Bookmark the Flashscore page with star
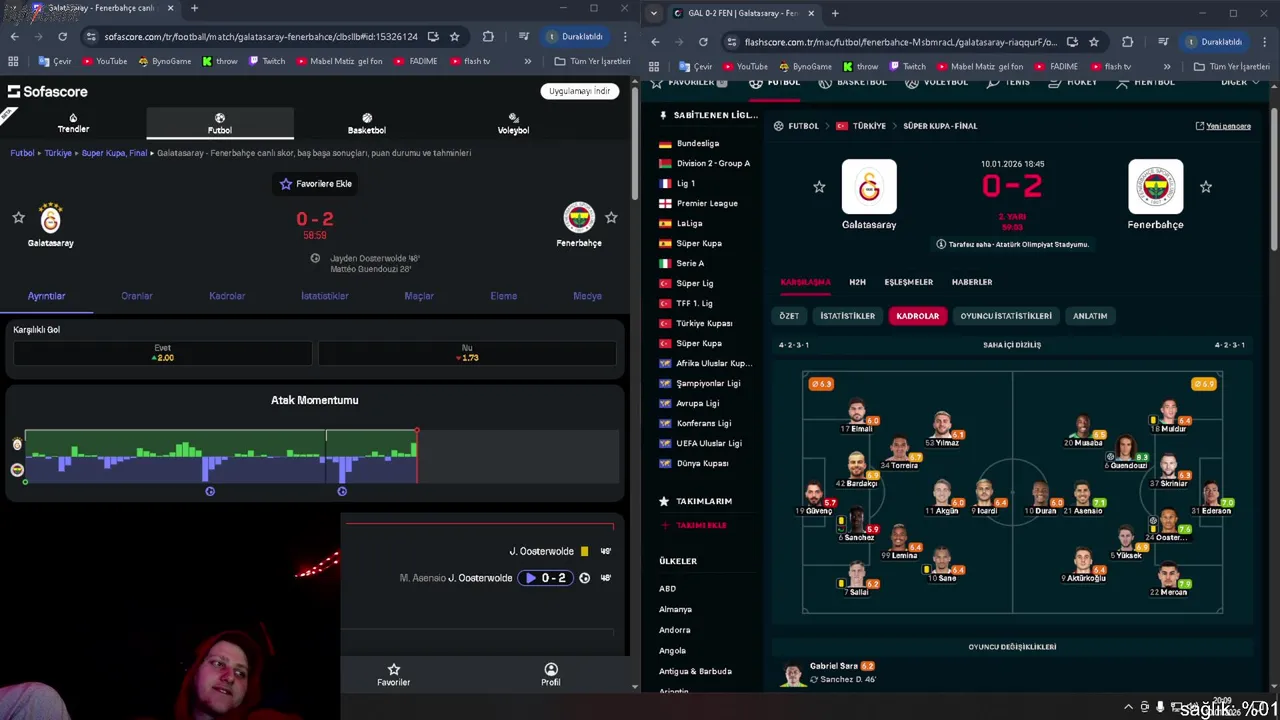Image resolution: width=1280 pixels, height=720 pixels. tap(1094, 42)
